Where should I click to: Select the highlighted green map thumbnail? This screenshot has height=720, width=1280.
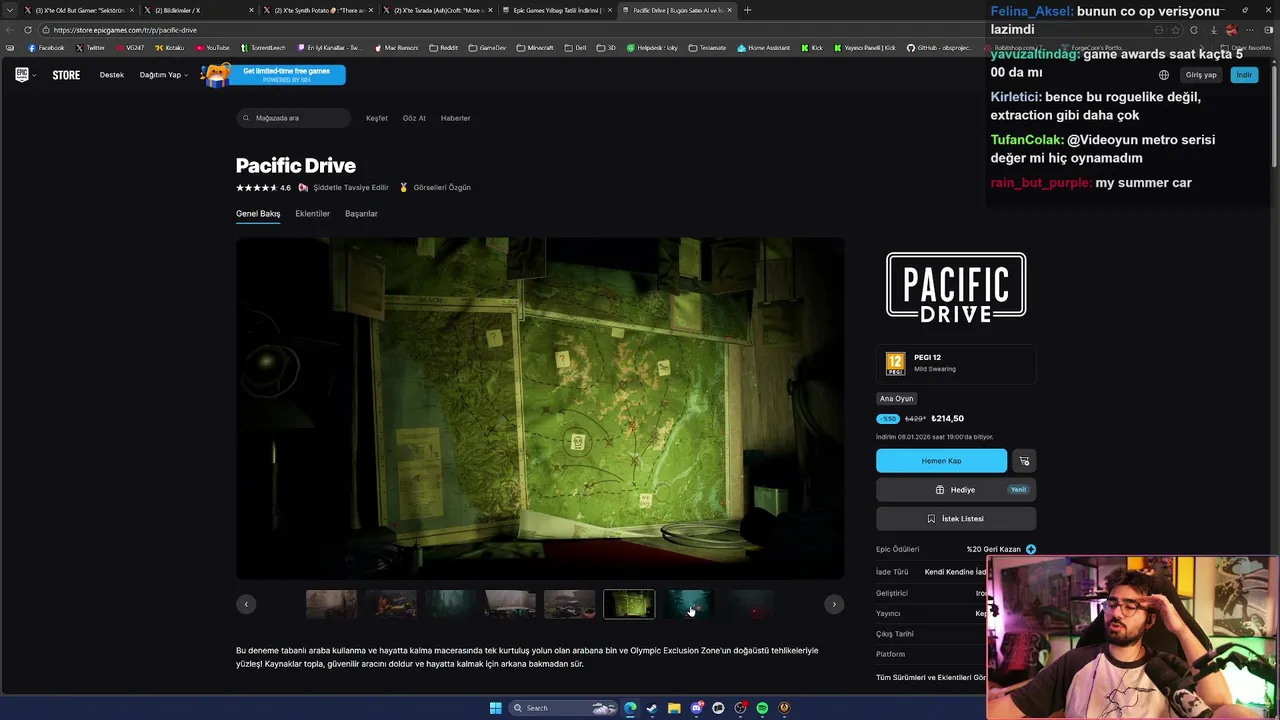point(629,604)
